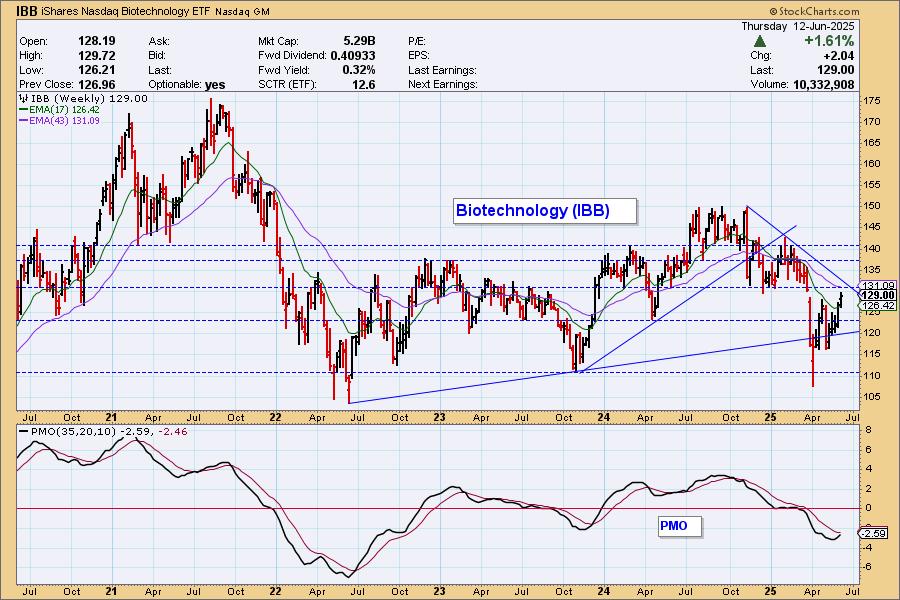Click the 'Last Earnings:' label
900x600 pixels.
click(443, 70)
